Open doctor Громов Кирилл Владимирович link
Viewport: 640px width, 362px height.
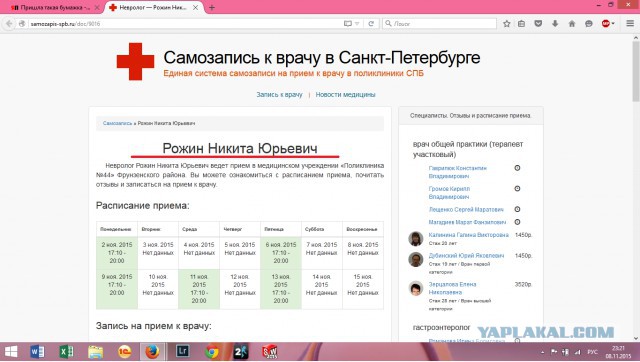(449, 193)
